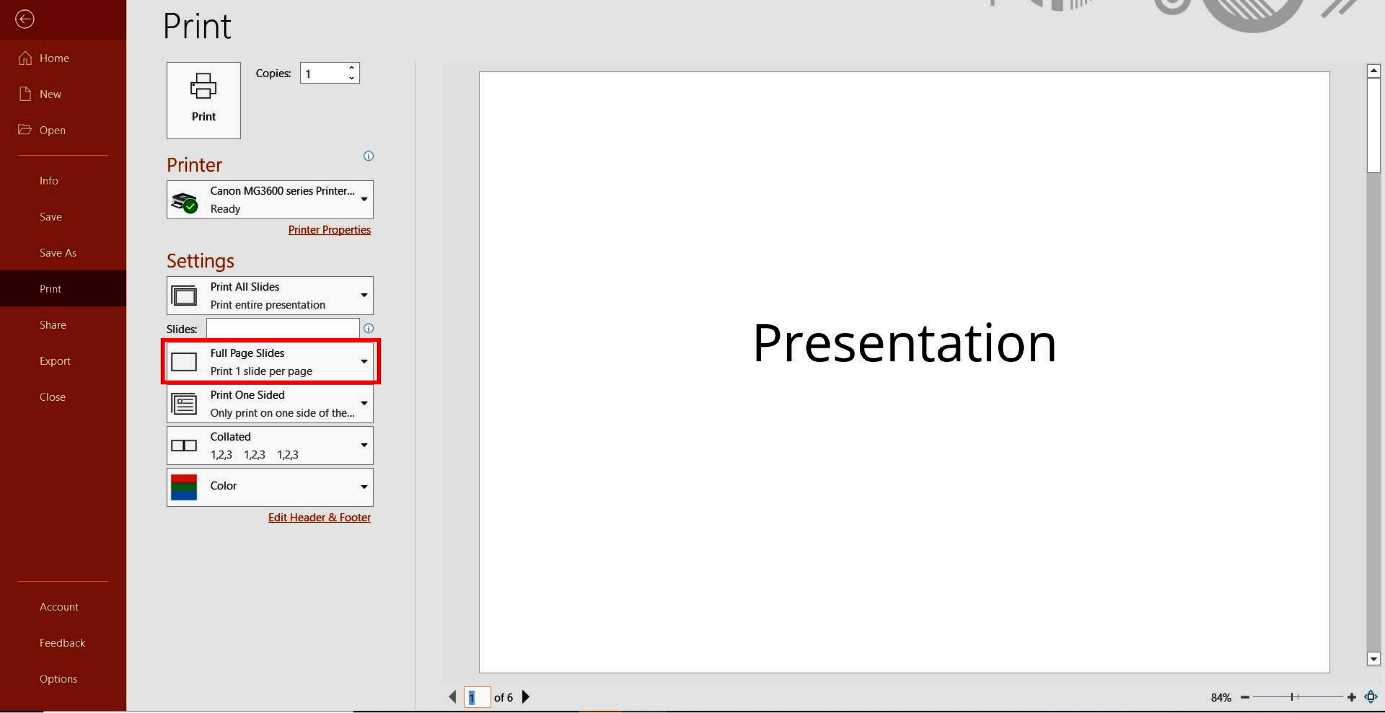Click the Print One Sided page icon
Image resolution: width=1385 pixels, height=713 pixels.
tap(184, 403)
